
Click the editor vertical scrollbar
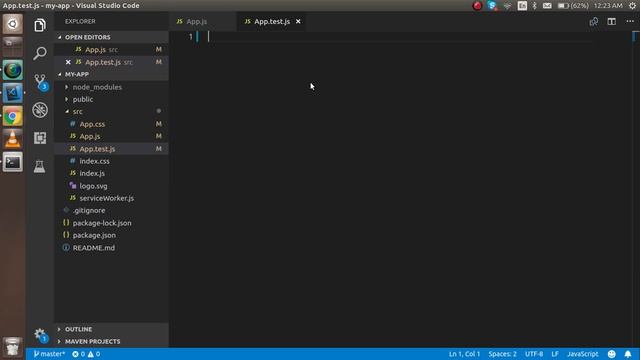(x=635, y=189)
